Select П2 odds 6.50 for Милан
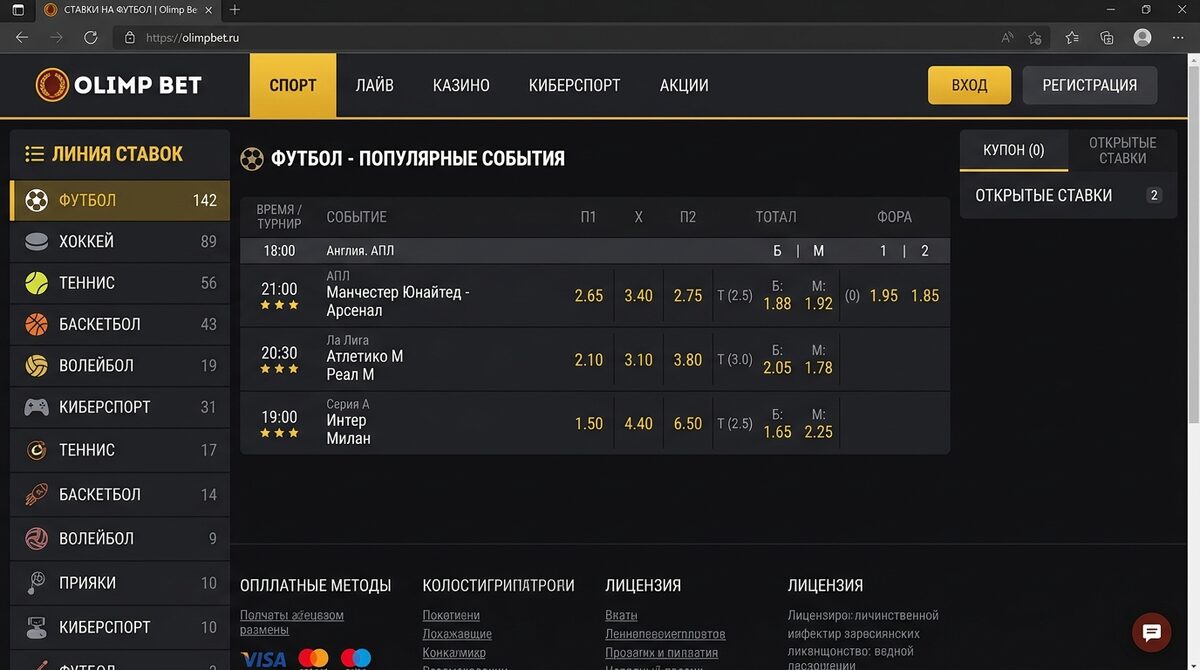Image resolution: width=1200 pixels, height=670 pixels. click(x=688, y=424)
